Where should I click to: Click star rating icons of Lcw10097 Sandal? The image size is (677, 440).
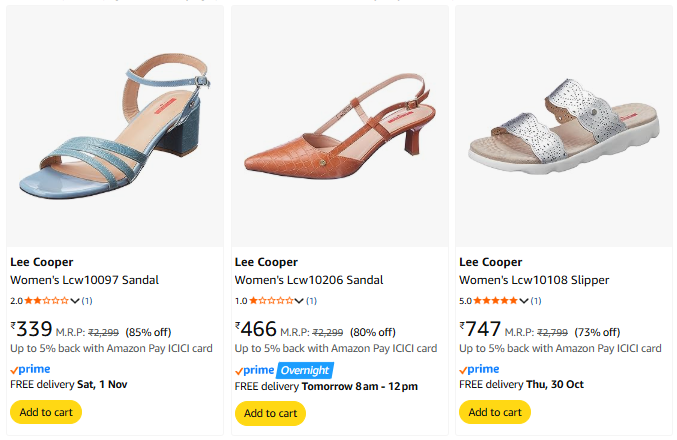(46, 301)
